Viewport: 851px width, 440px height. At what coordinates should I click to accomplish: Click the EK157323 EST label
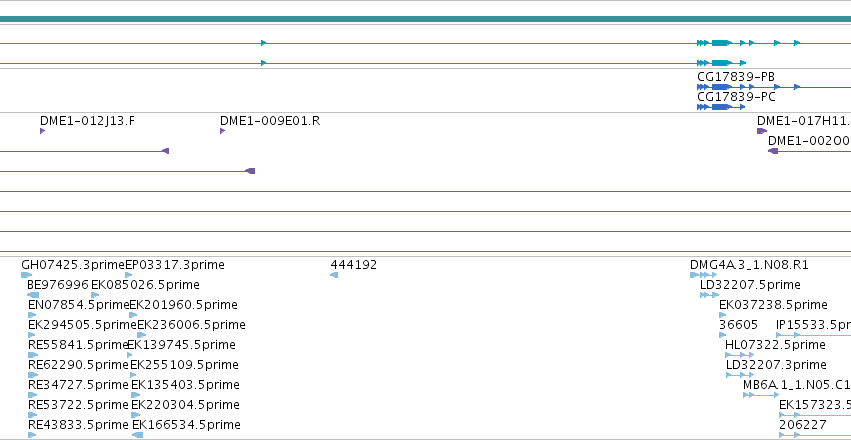[815, 405]
